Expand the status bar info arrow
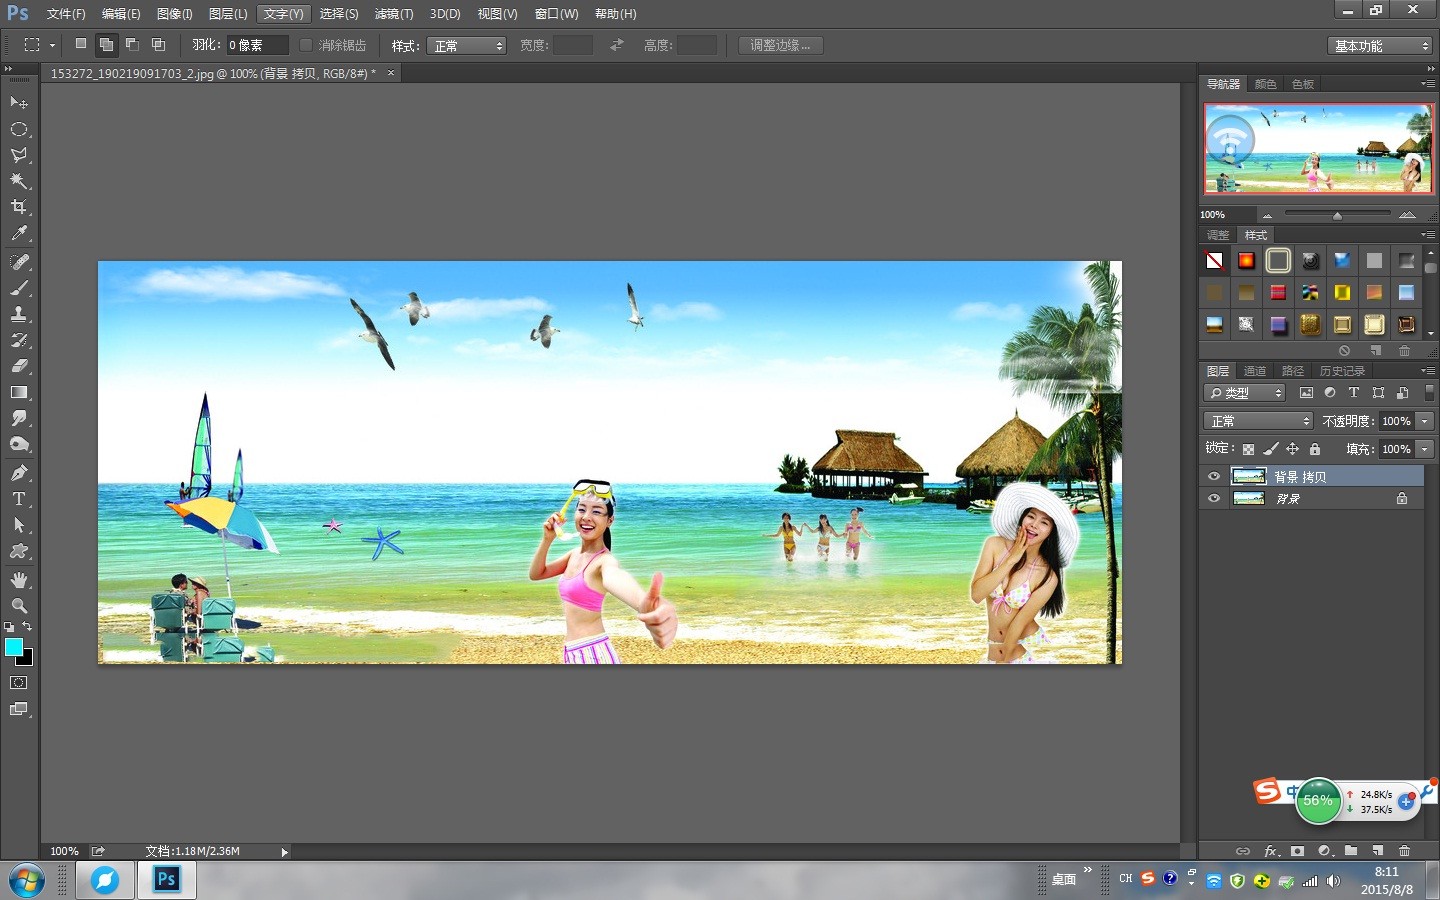The width and height of the screenshot is (1440, 900). [x=284, y=852]
